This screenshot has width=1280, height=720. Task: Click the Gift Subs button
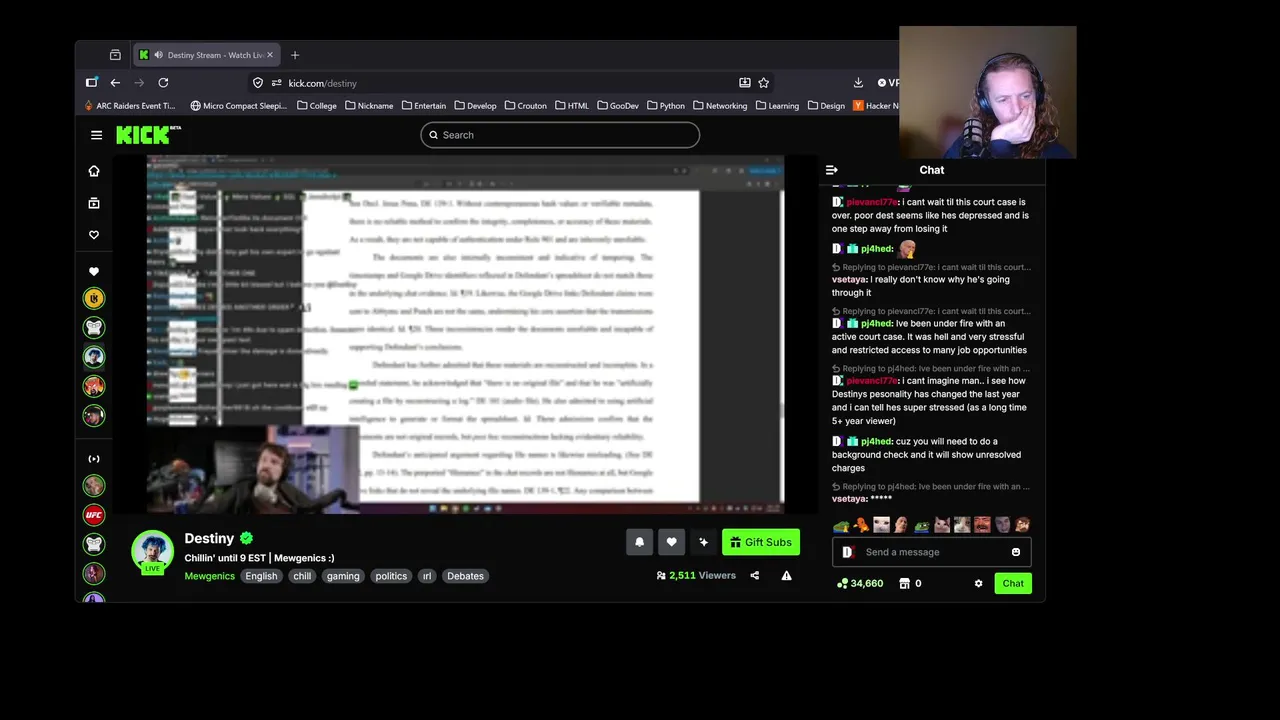(761, 542)
